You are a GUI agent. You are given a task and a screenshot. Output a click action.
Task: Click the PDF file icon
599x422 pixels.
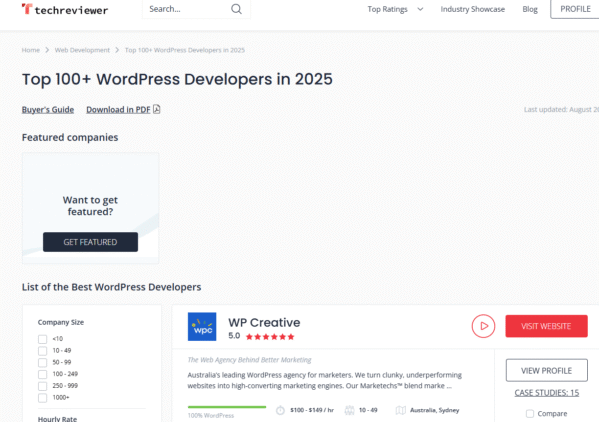pos(157,109)
